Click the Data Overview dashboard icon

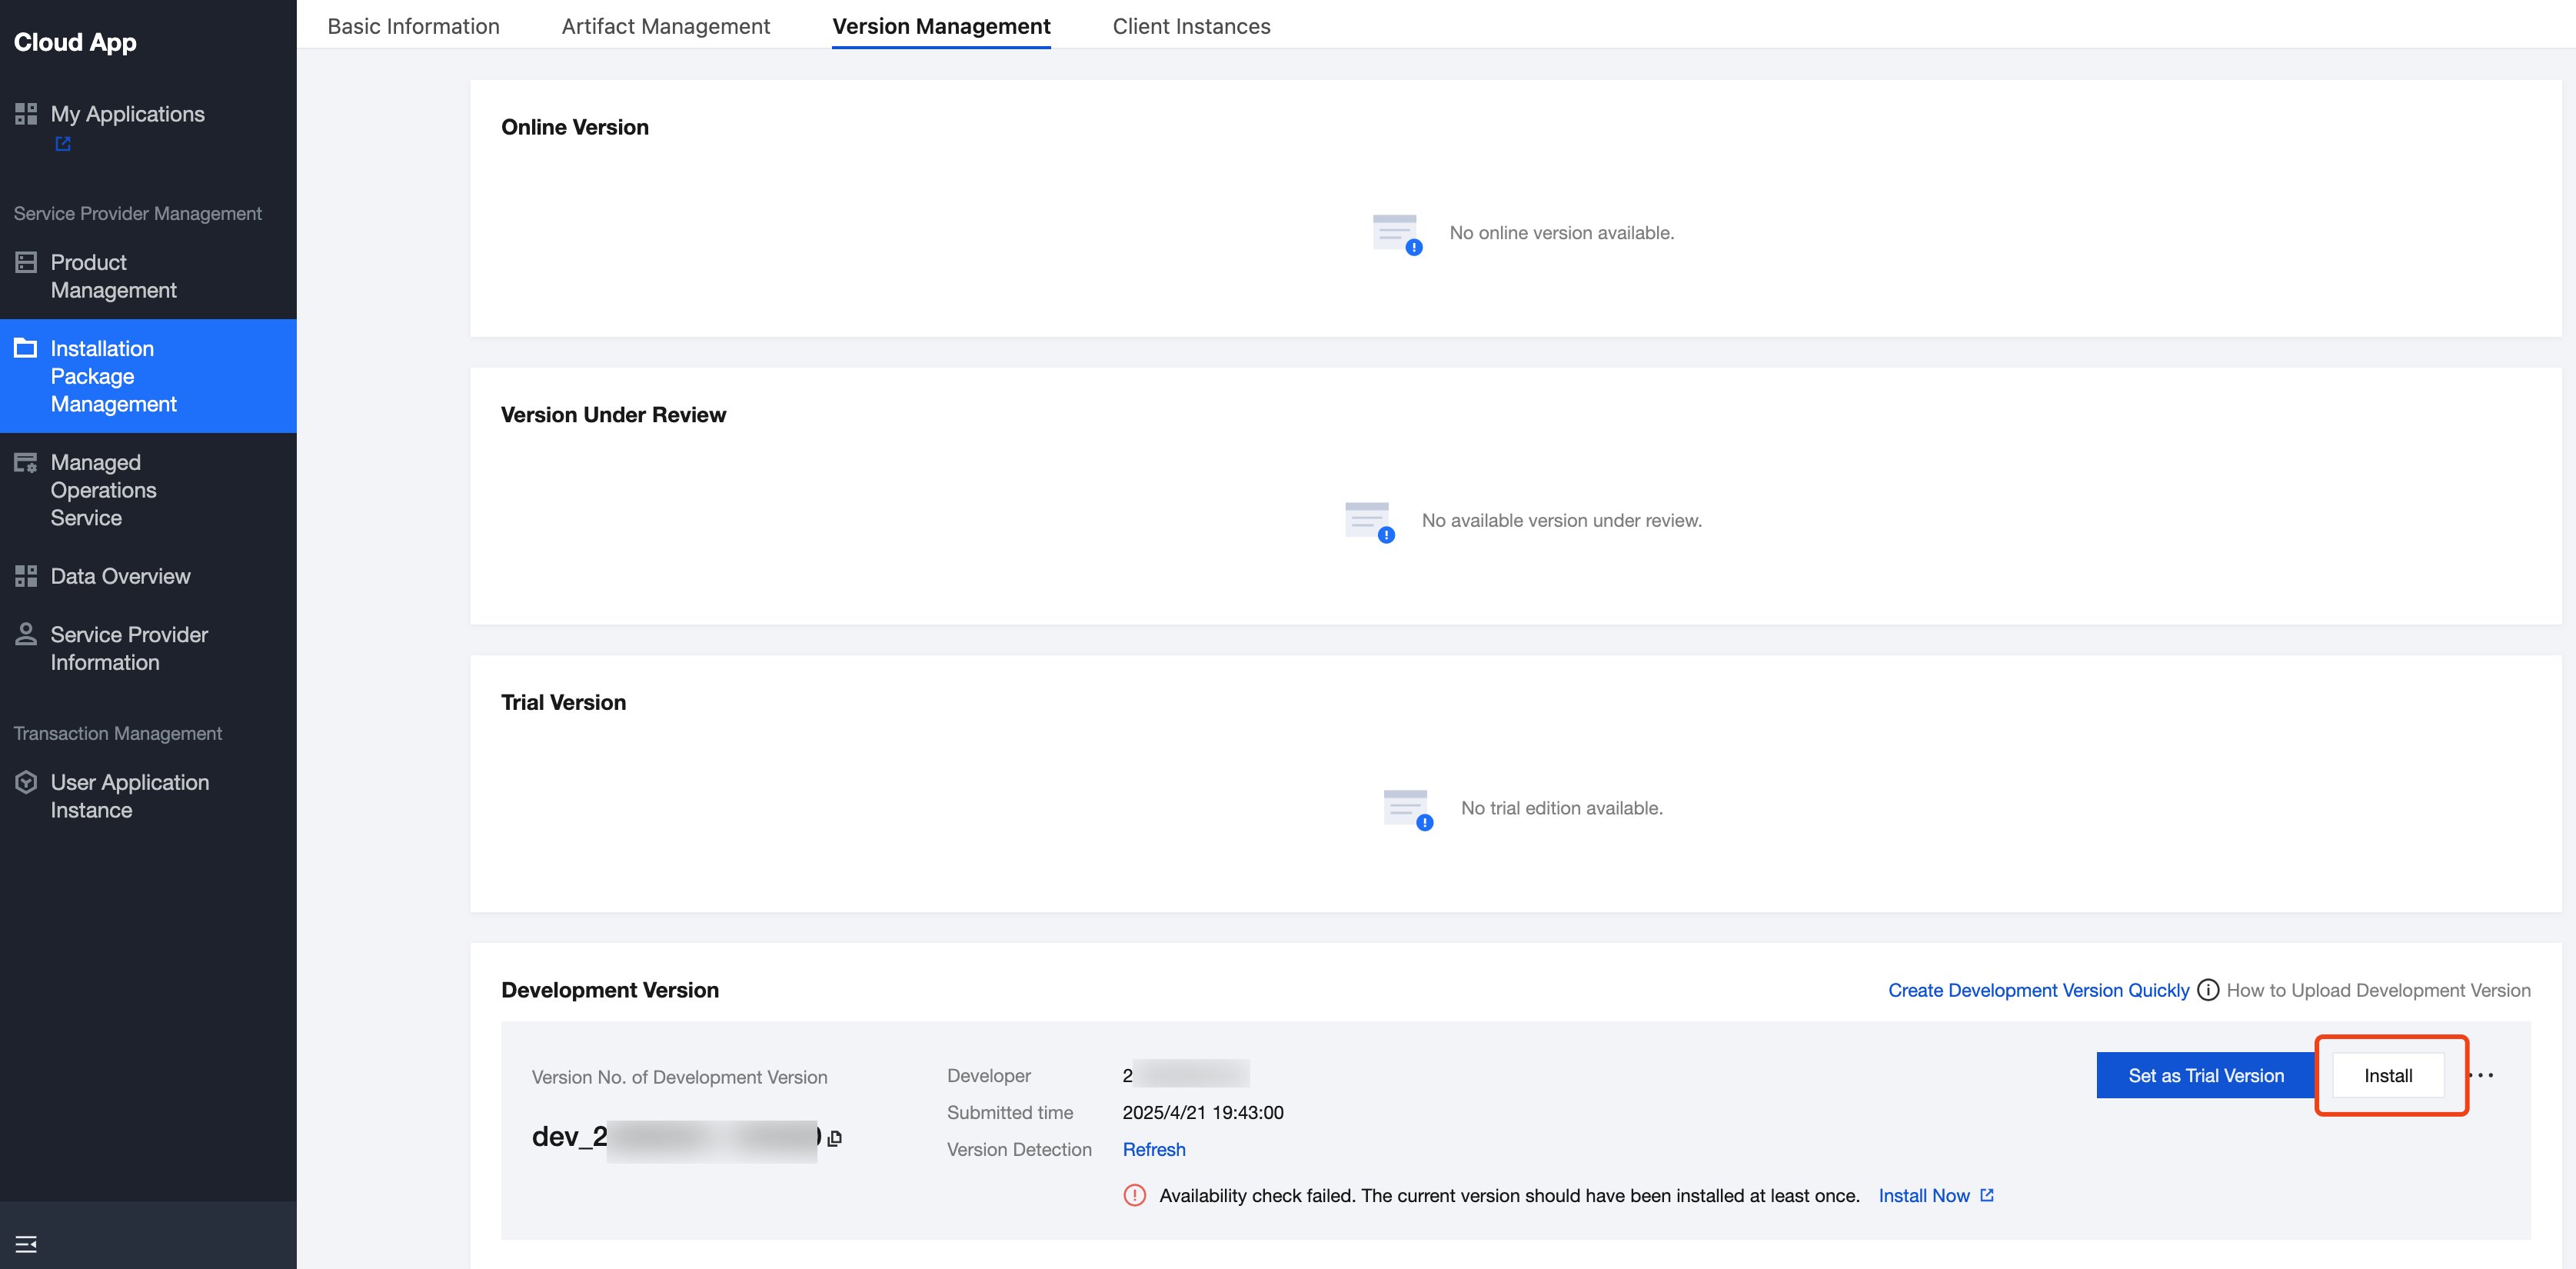point(26,576)
